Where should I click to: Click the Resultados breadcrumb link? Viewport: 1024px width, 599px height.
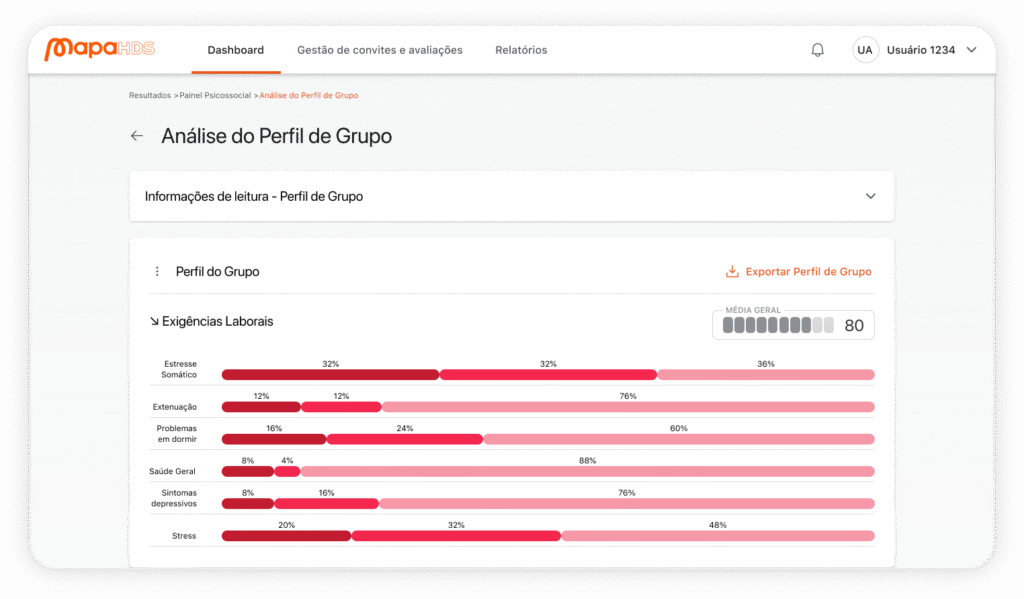coord(150,95)
